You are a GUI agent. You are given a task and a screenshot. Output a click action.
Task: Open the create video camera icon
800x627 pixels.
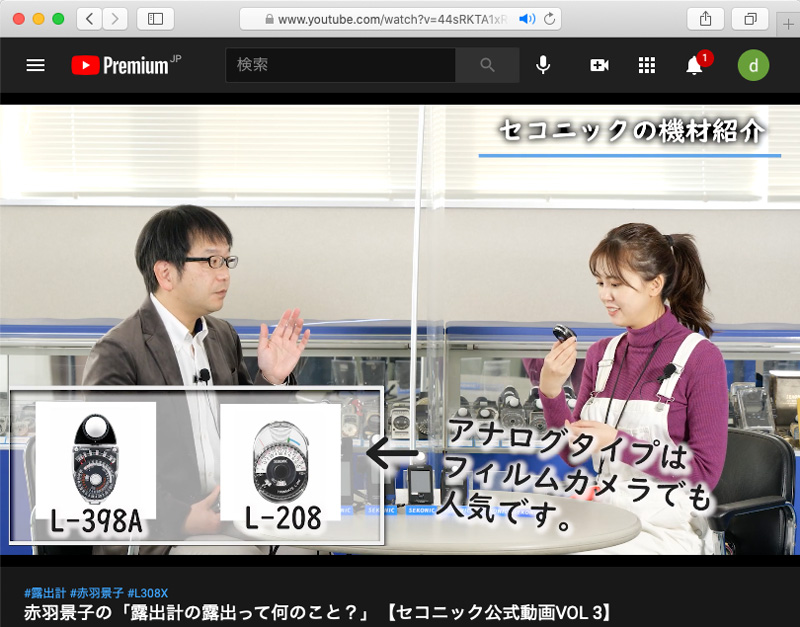click(x=598, y=65)
